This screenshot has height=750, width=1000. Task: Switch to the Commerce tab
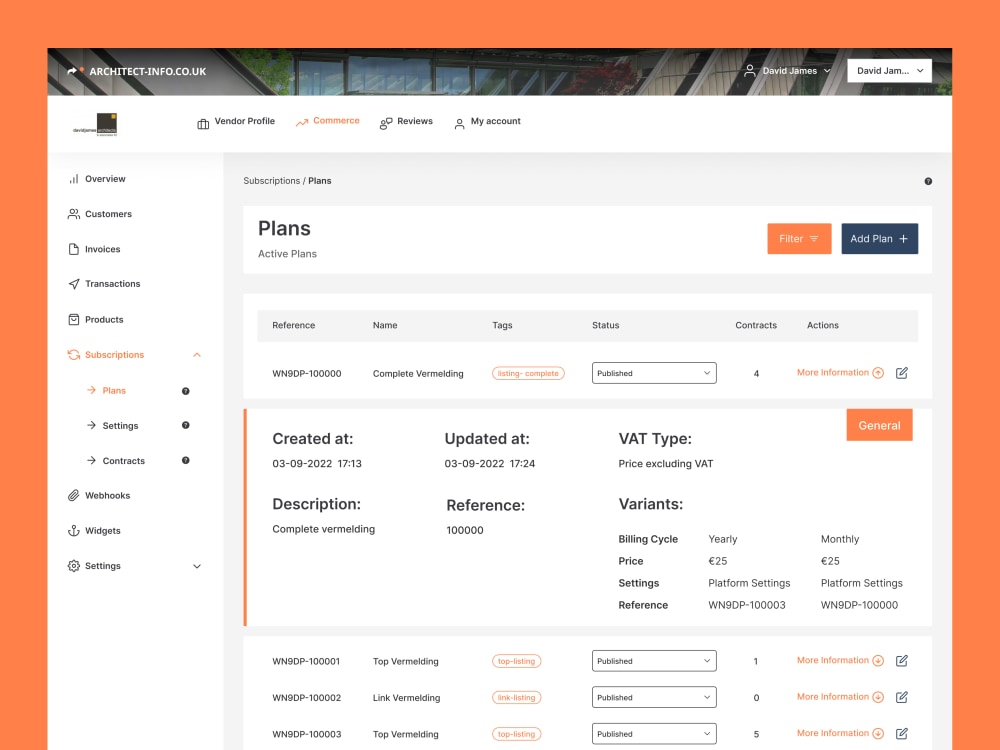[327, 121]
